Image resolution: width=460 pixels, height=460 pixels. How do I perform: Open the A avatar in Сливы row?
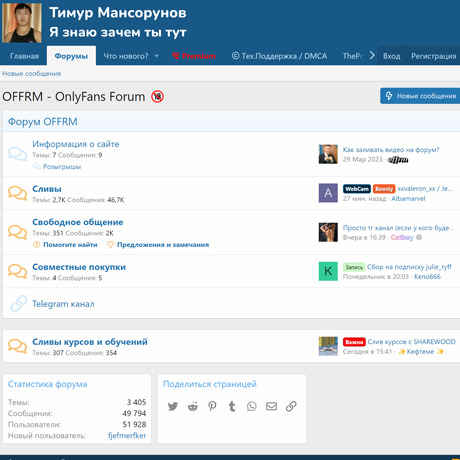click(x=328, y=193)
